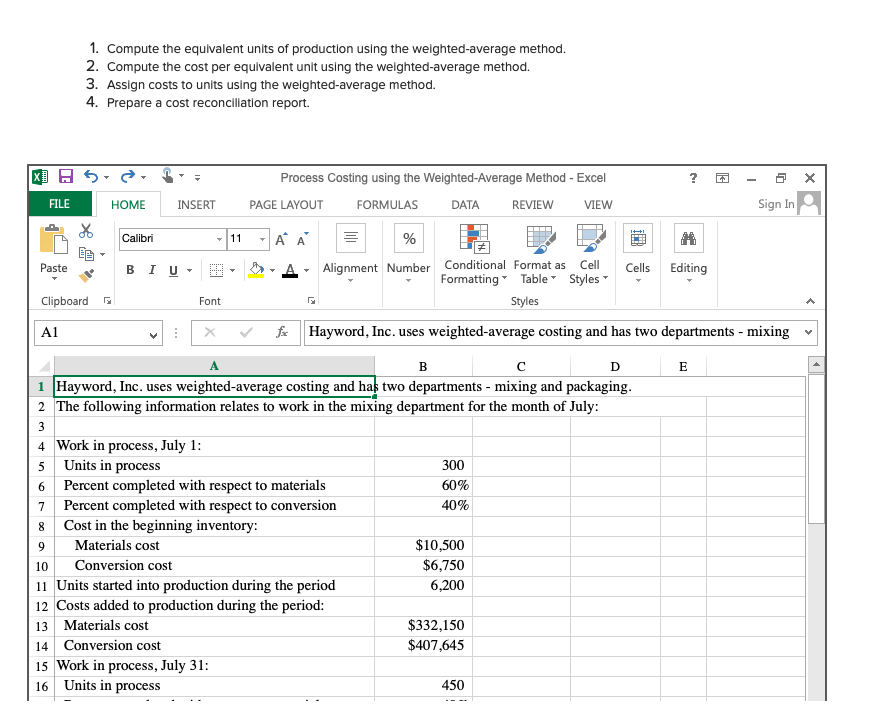Viewport: 875px width, 718px height.
Task: Click the Insert Function fx icon
Action: pyautogui.click(x=282, y=333)
